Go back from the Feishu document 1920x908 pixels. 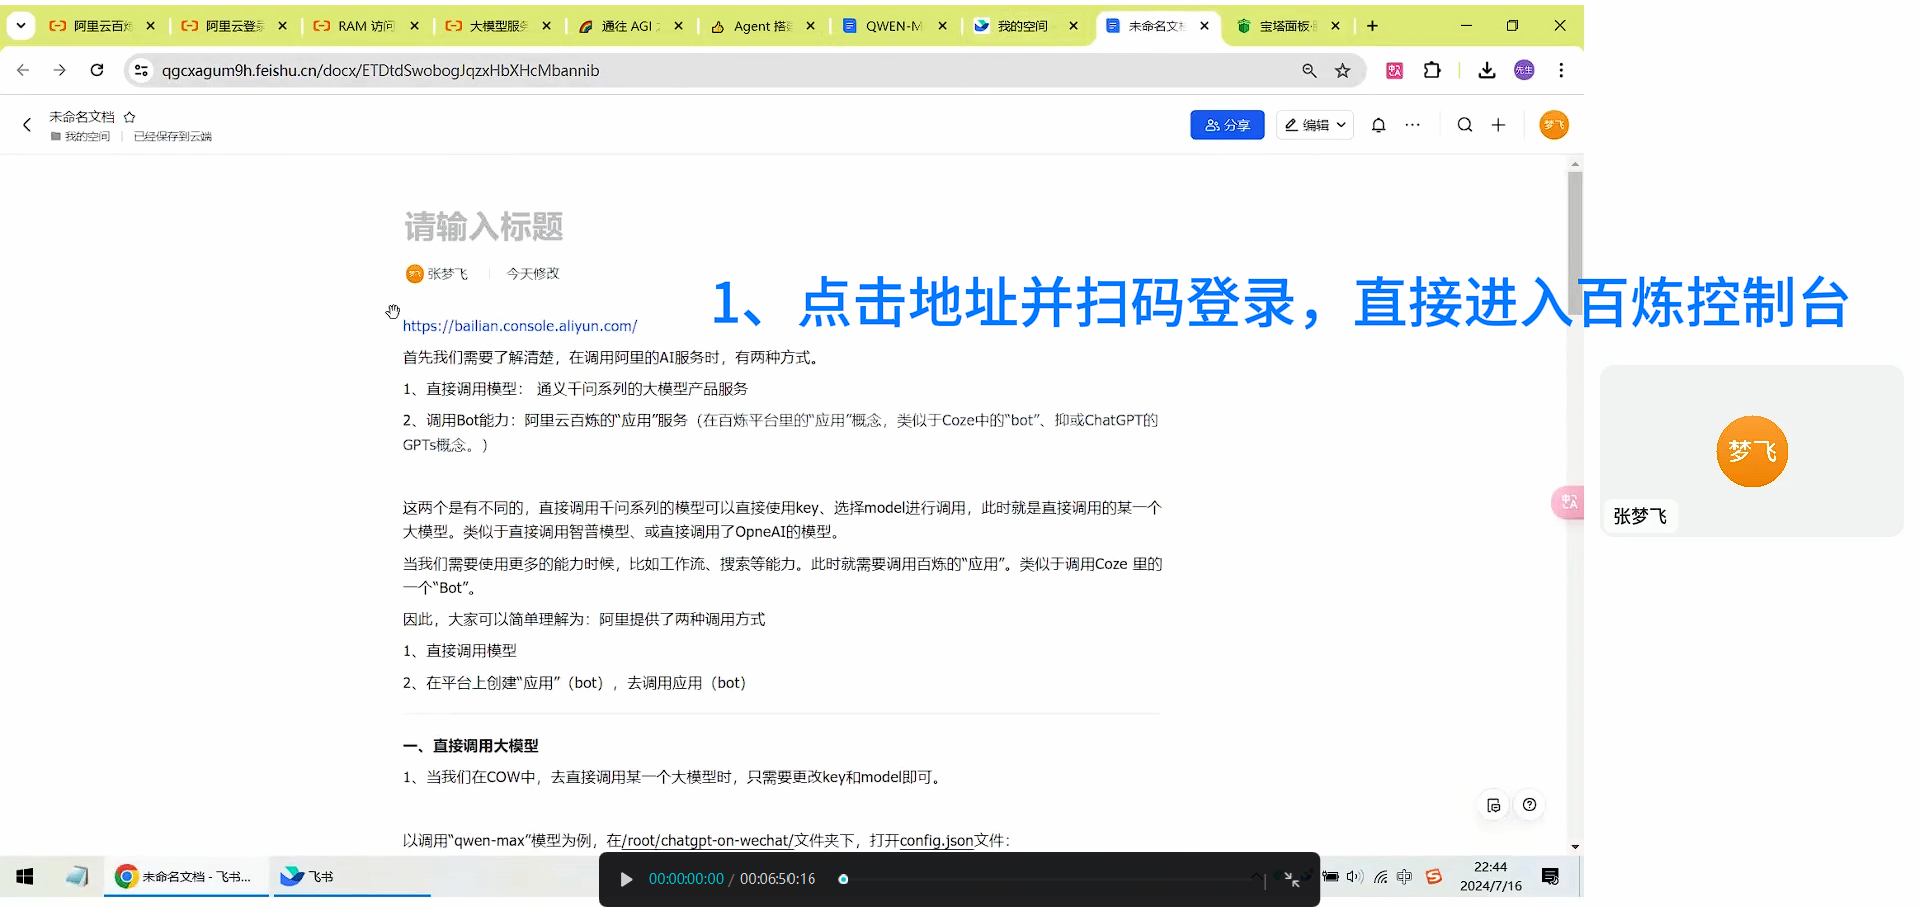27,125
